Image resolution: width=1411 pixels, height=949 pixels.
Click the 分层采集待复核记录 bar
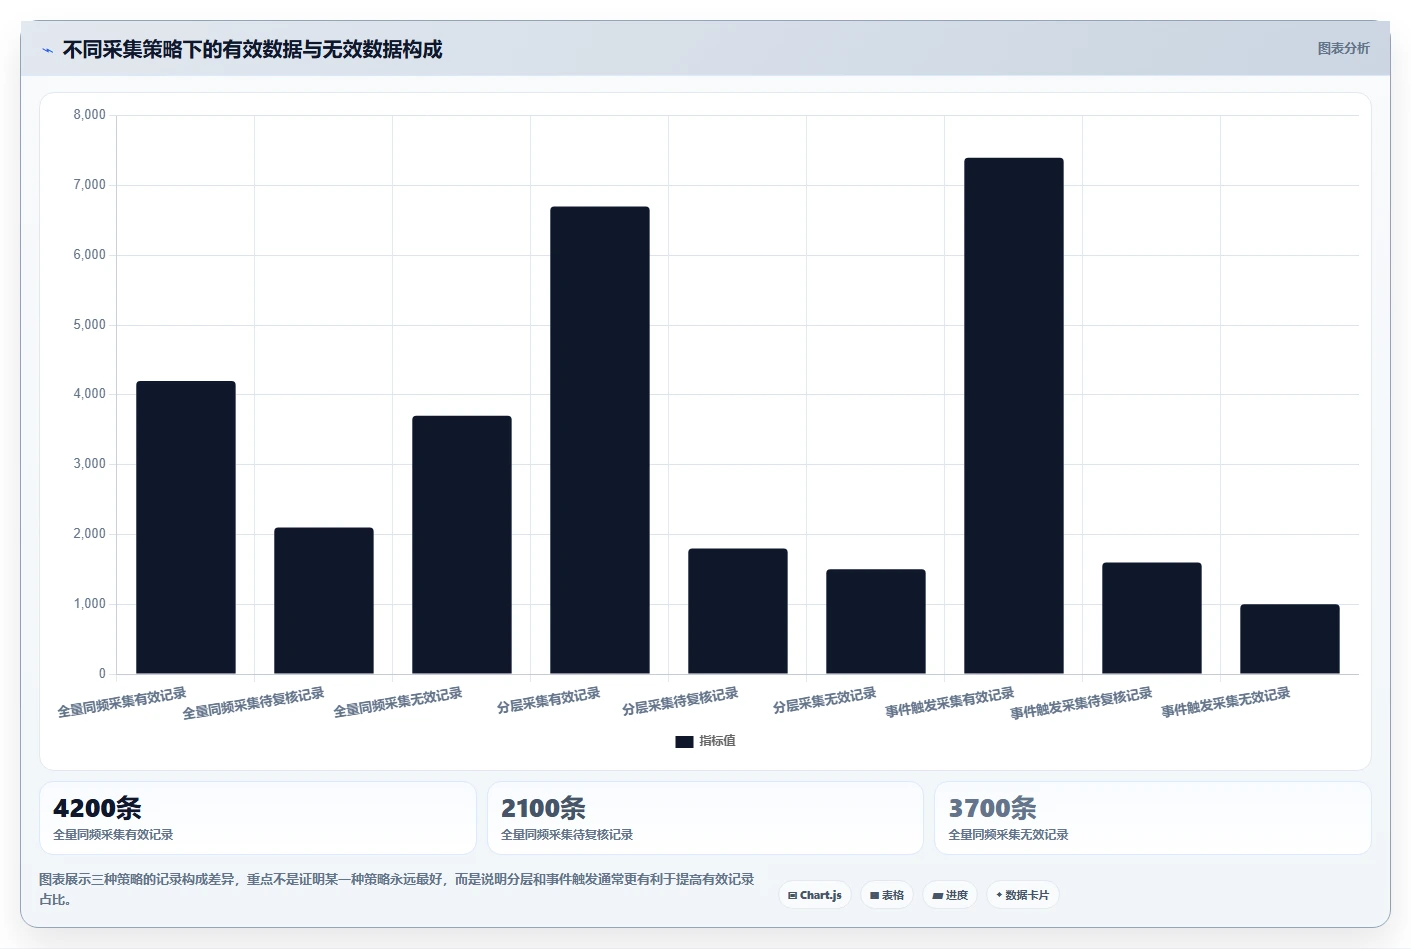point(738,611)
